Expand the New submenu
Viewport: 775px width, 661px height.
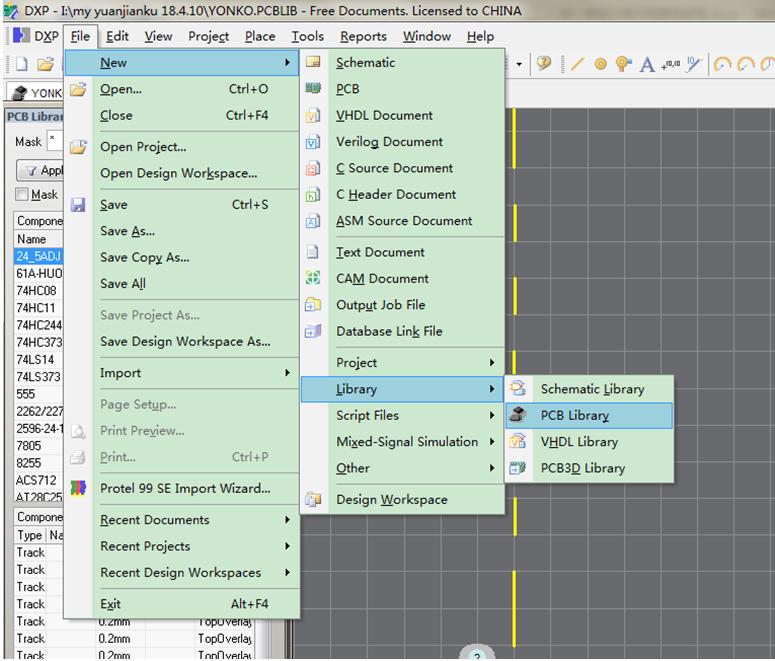click(181, 63)
